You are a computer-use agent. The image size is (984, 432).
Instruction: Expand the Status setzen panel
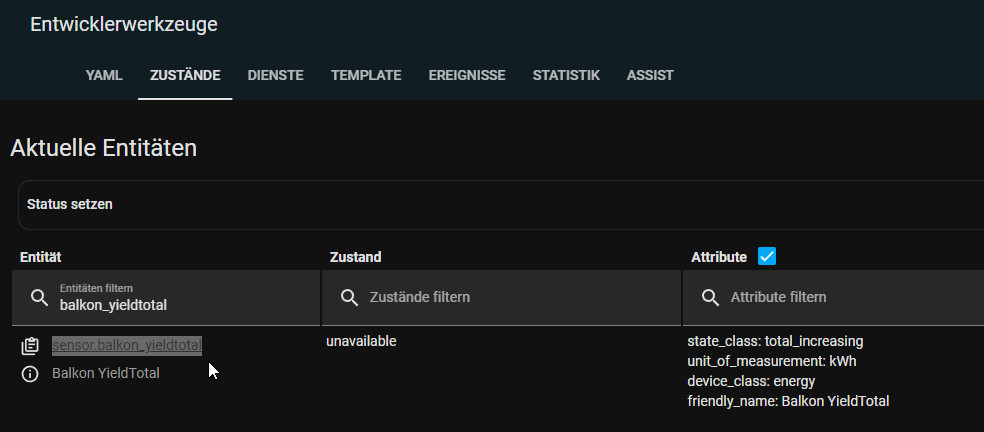click(x=500, y=204)
